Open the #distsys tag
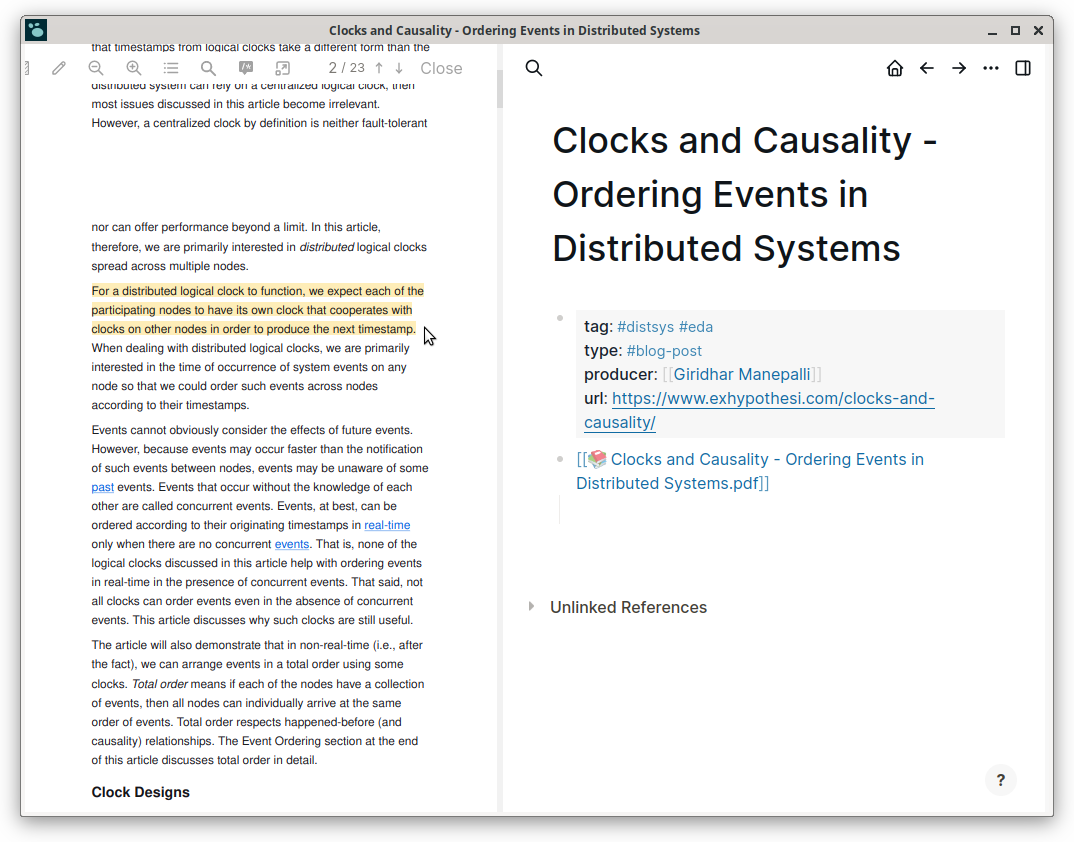Viewport: 1074px width, 842px height. point(645,327)
